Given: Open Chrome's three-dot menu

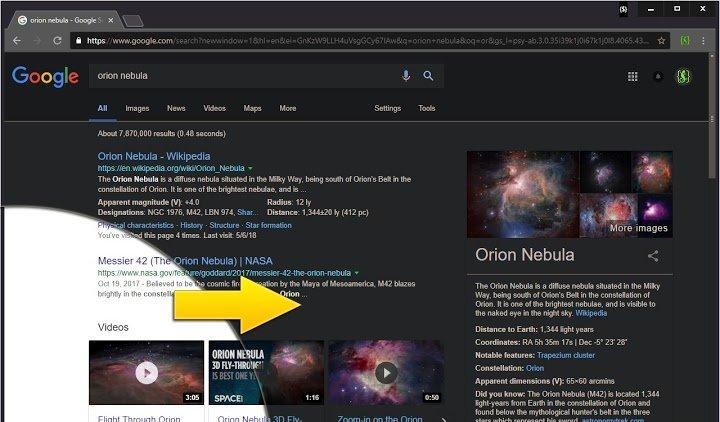Looking at the screenshot, I should tap(703, 40).
